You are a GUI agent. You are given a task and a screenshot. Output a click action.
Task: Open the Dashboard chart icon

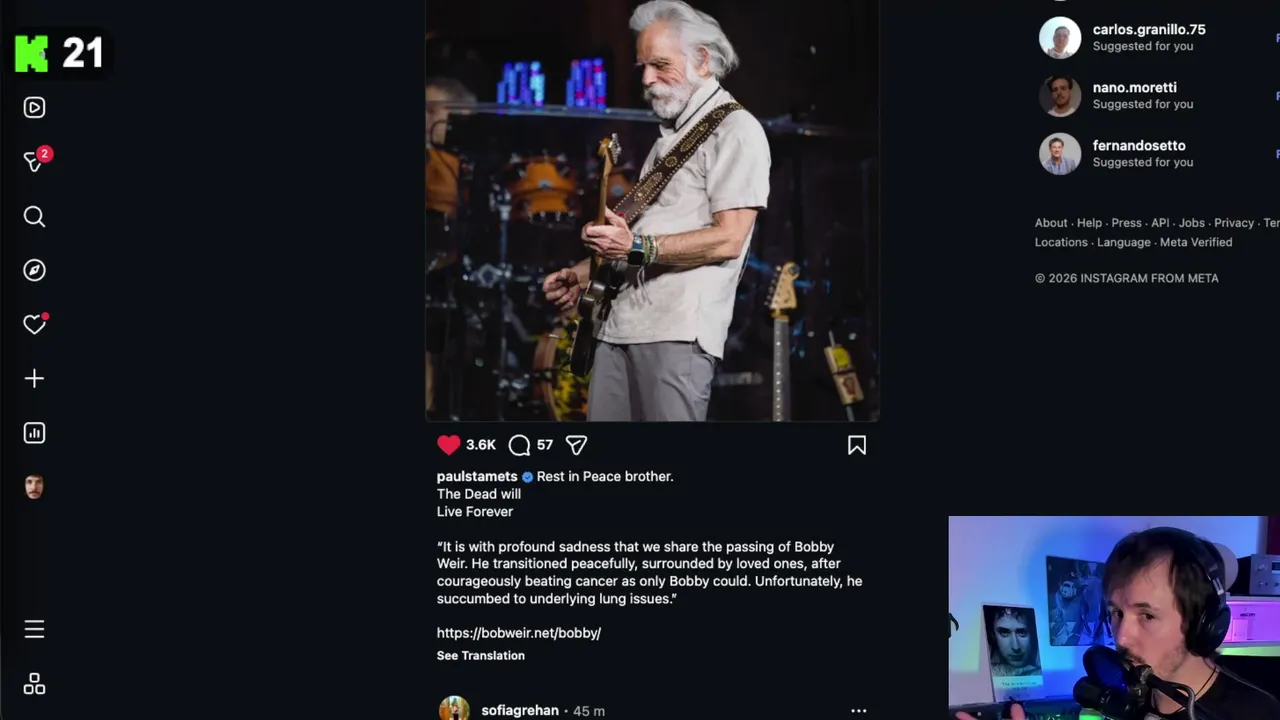pos(34,433)
